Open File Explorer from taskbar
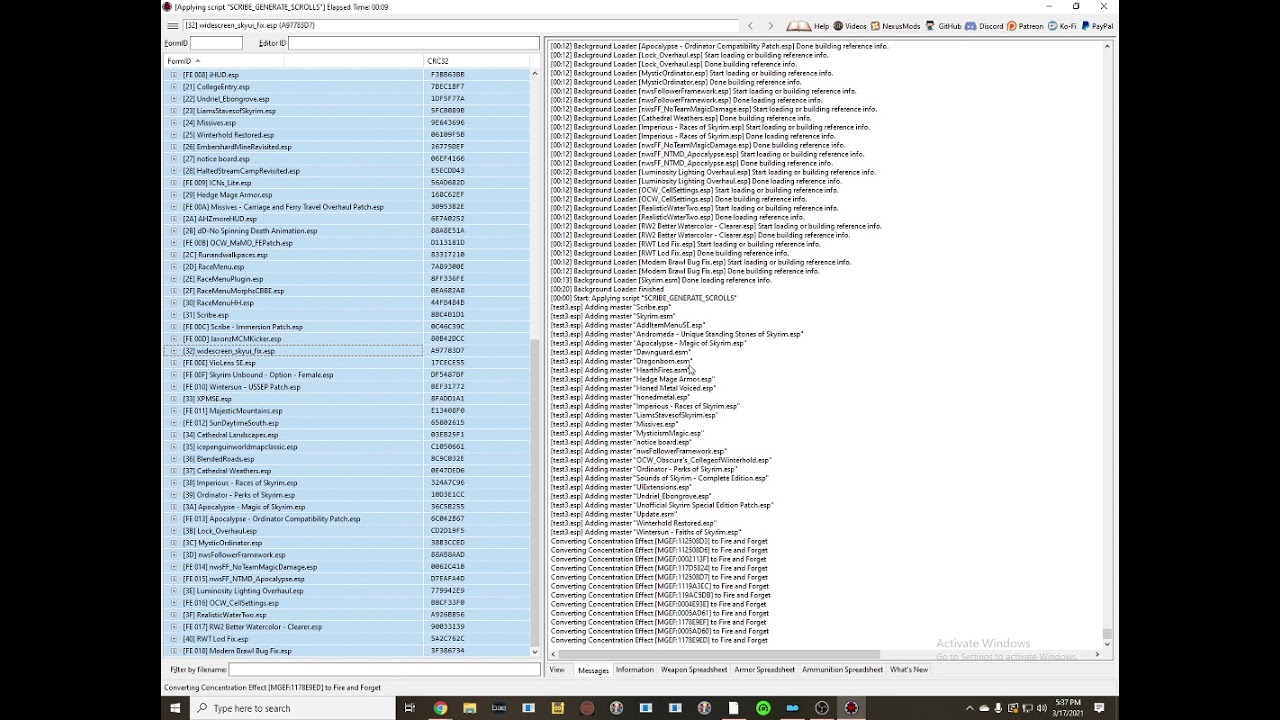Screen dimensions: 1280x720 [x=469, y=708]
